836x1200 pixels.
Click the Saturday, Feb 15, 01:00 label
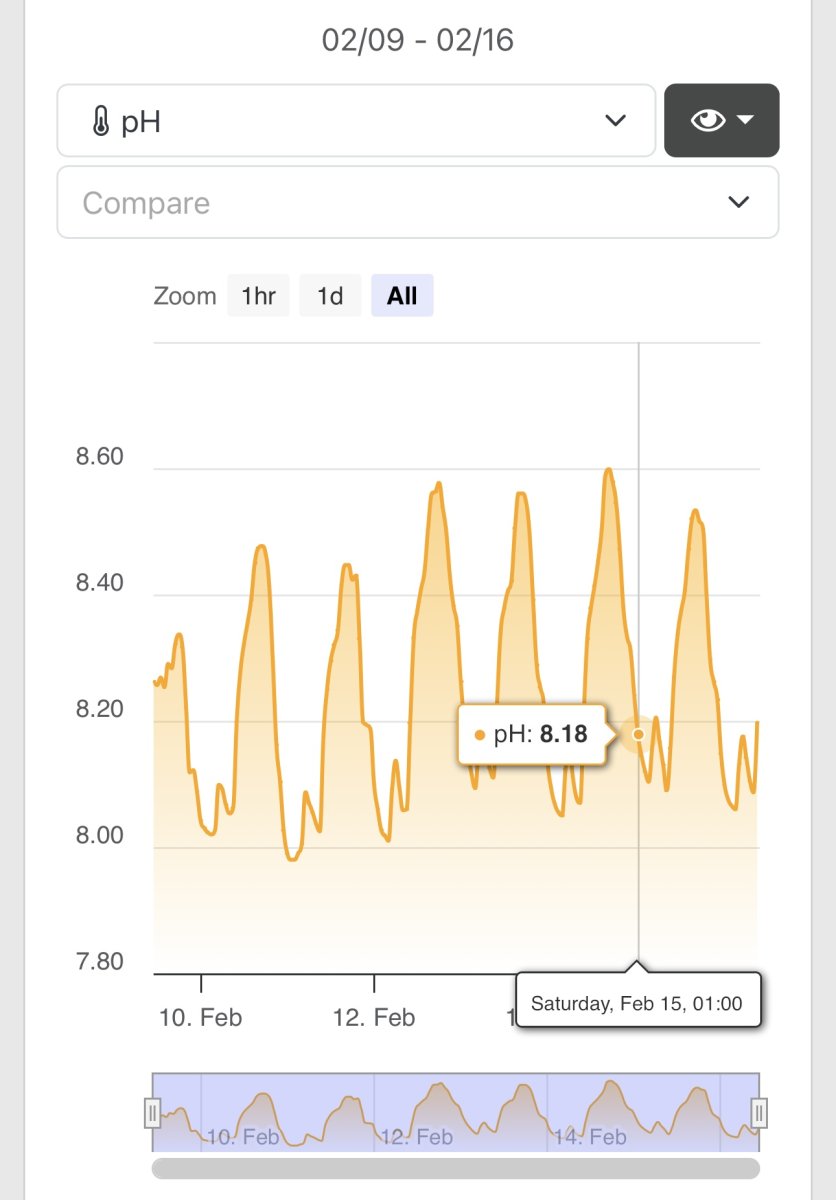pos(637,1003)
